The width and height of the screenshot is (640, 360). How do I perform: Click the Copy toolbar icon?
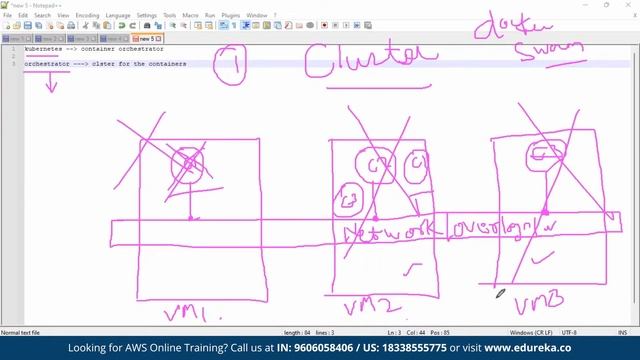click(96, 26)
